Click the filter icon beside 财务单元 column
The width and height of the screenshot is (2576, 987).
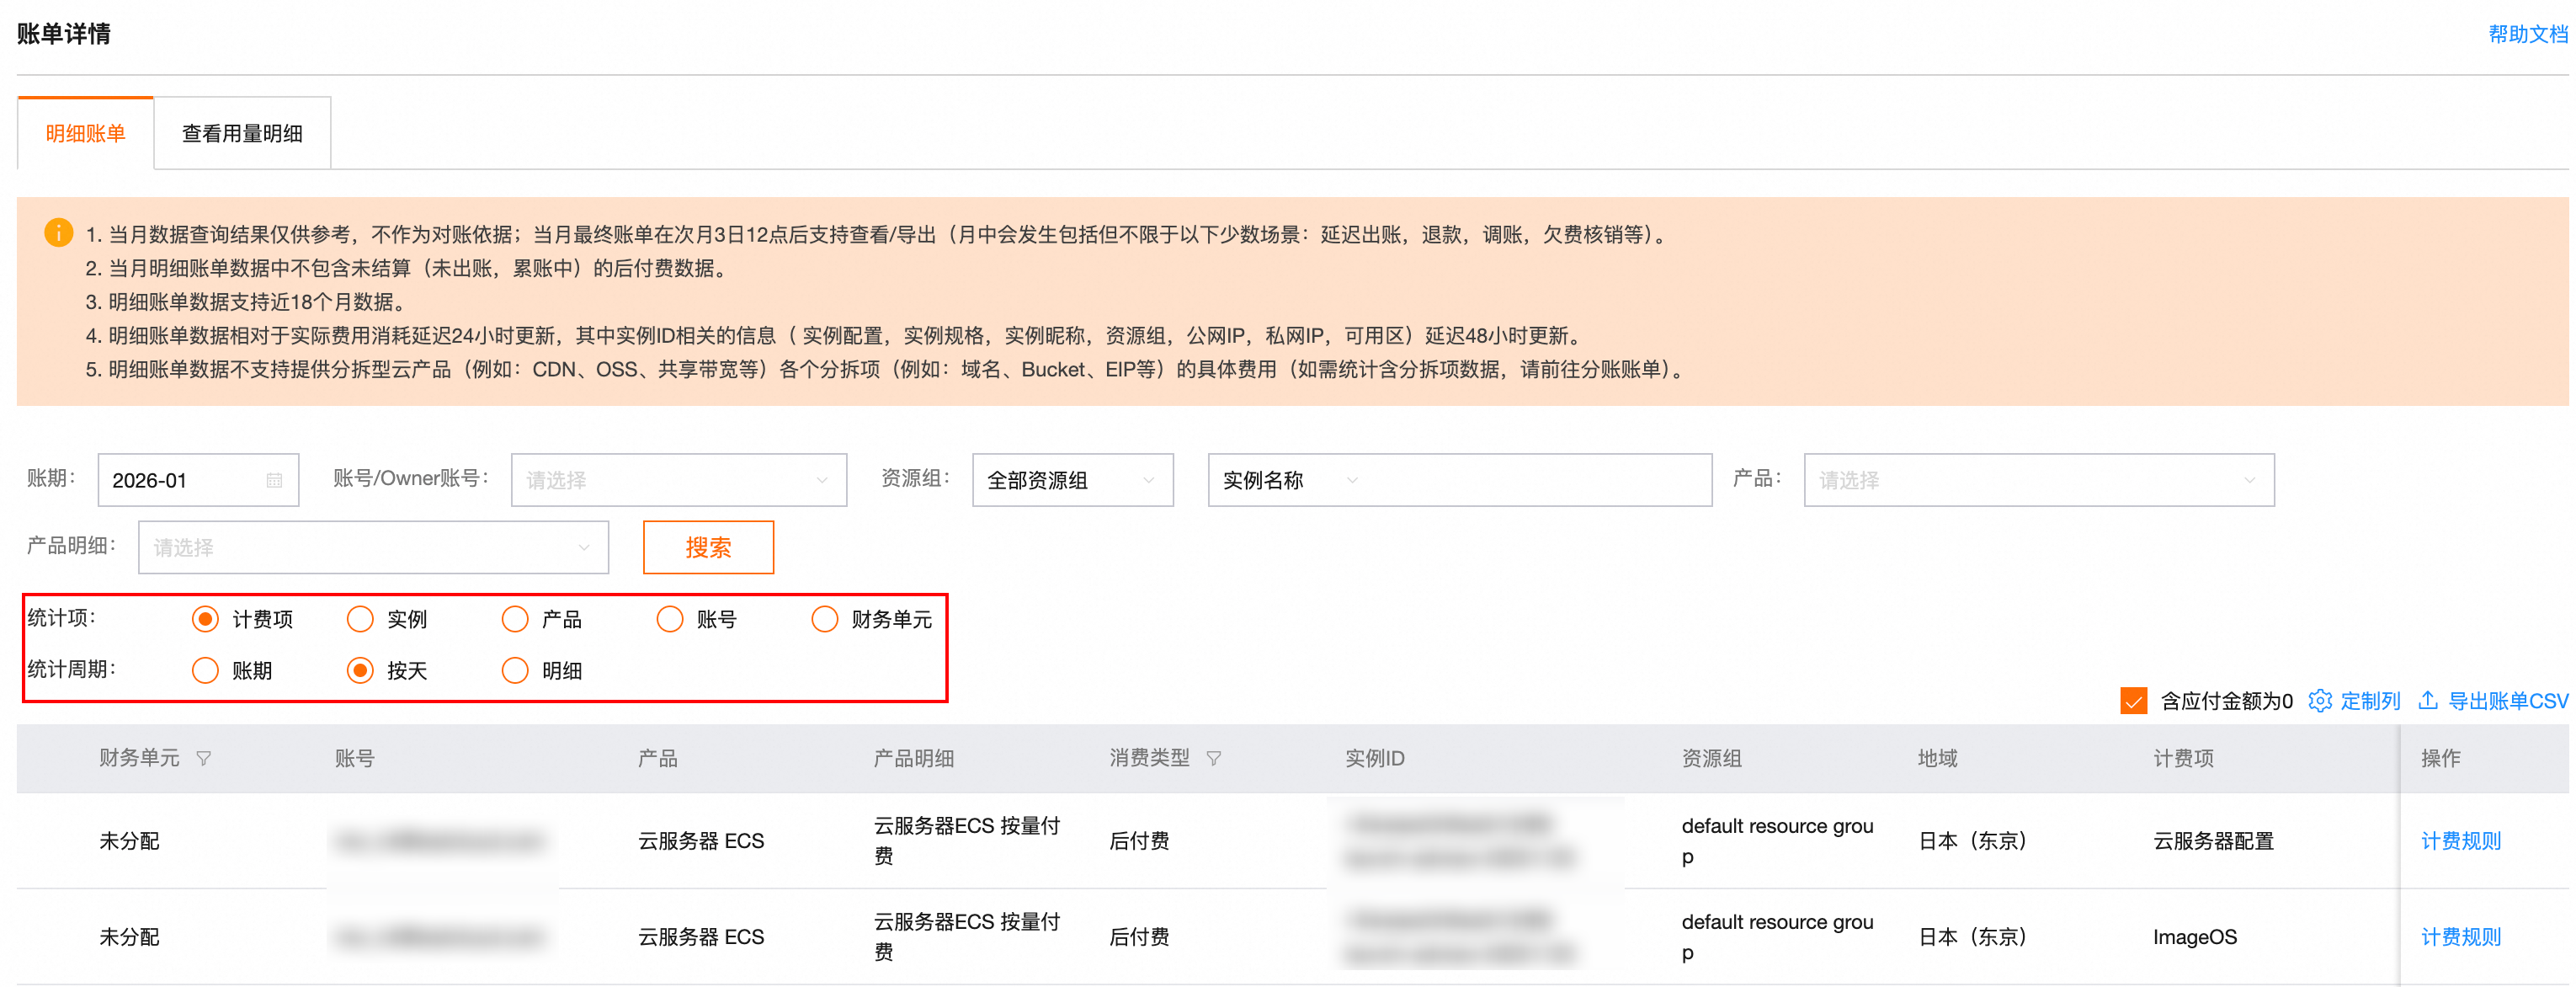[x=204, y=759]
